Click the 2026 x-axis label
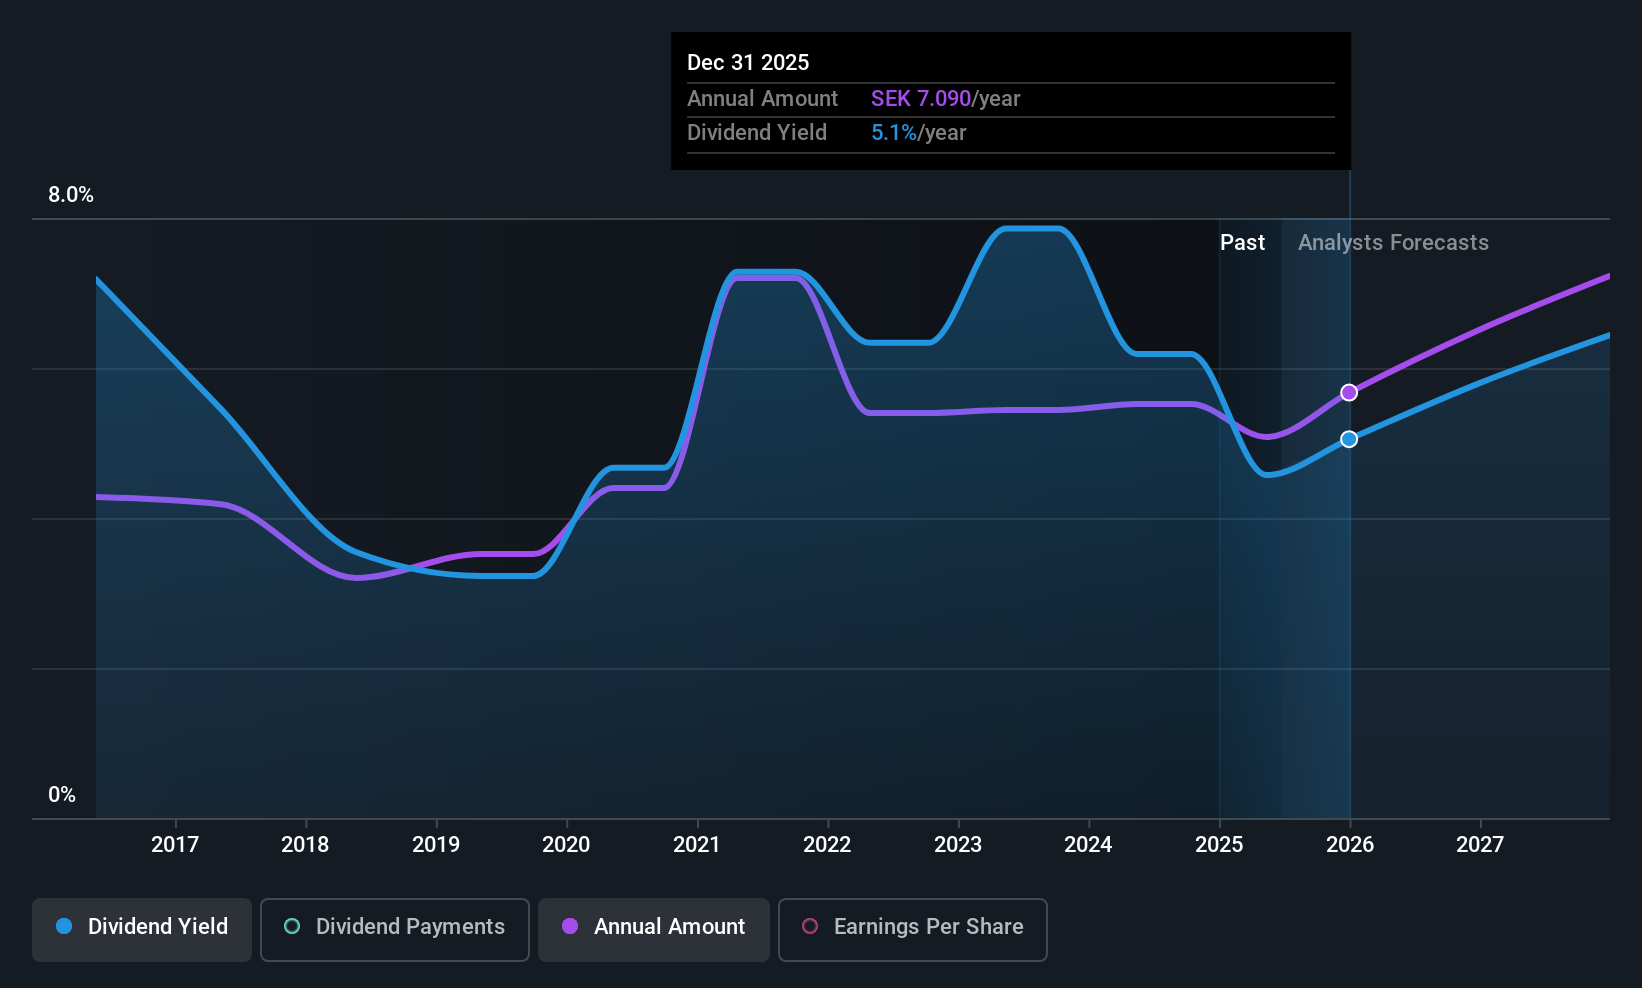This screenshot has height=988, width=1642. [x=1350, y=845]
